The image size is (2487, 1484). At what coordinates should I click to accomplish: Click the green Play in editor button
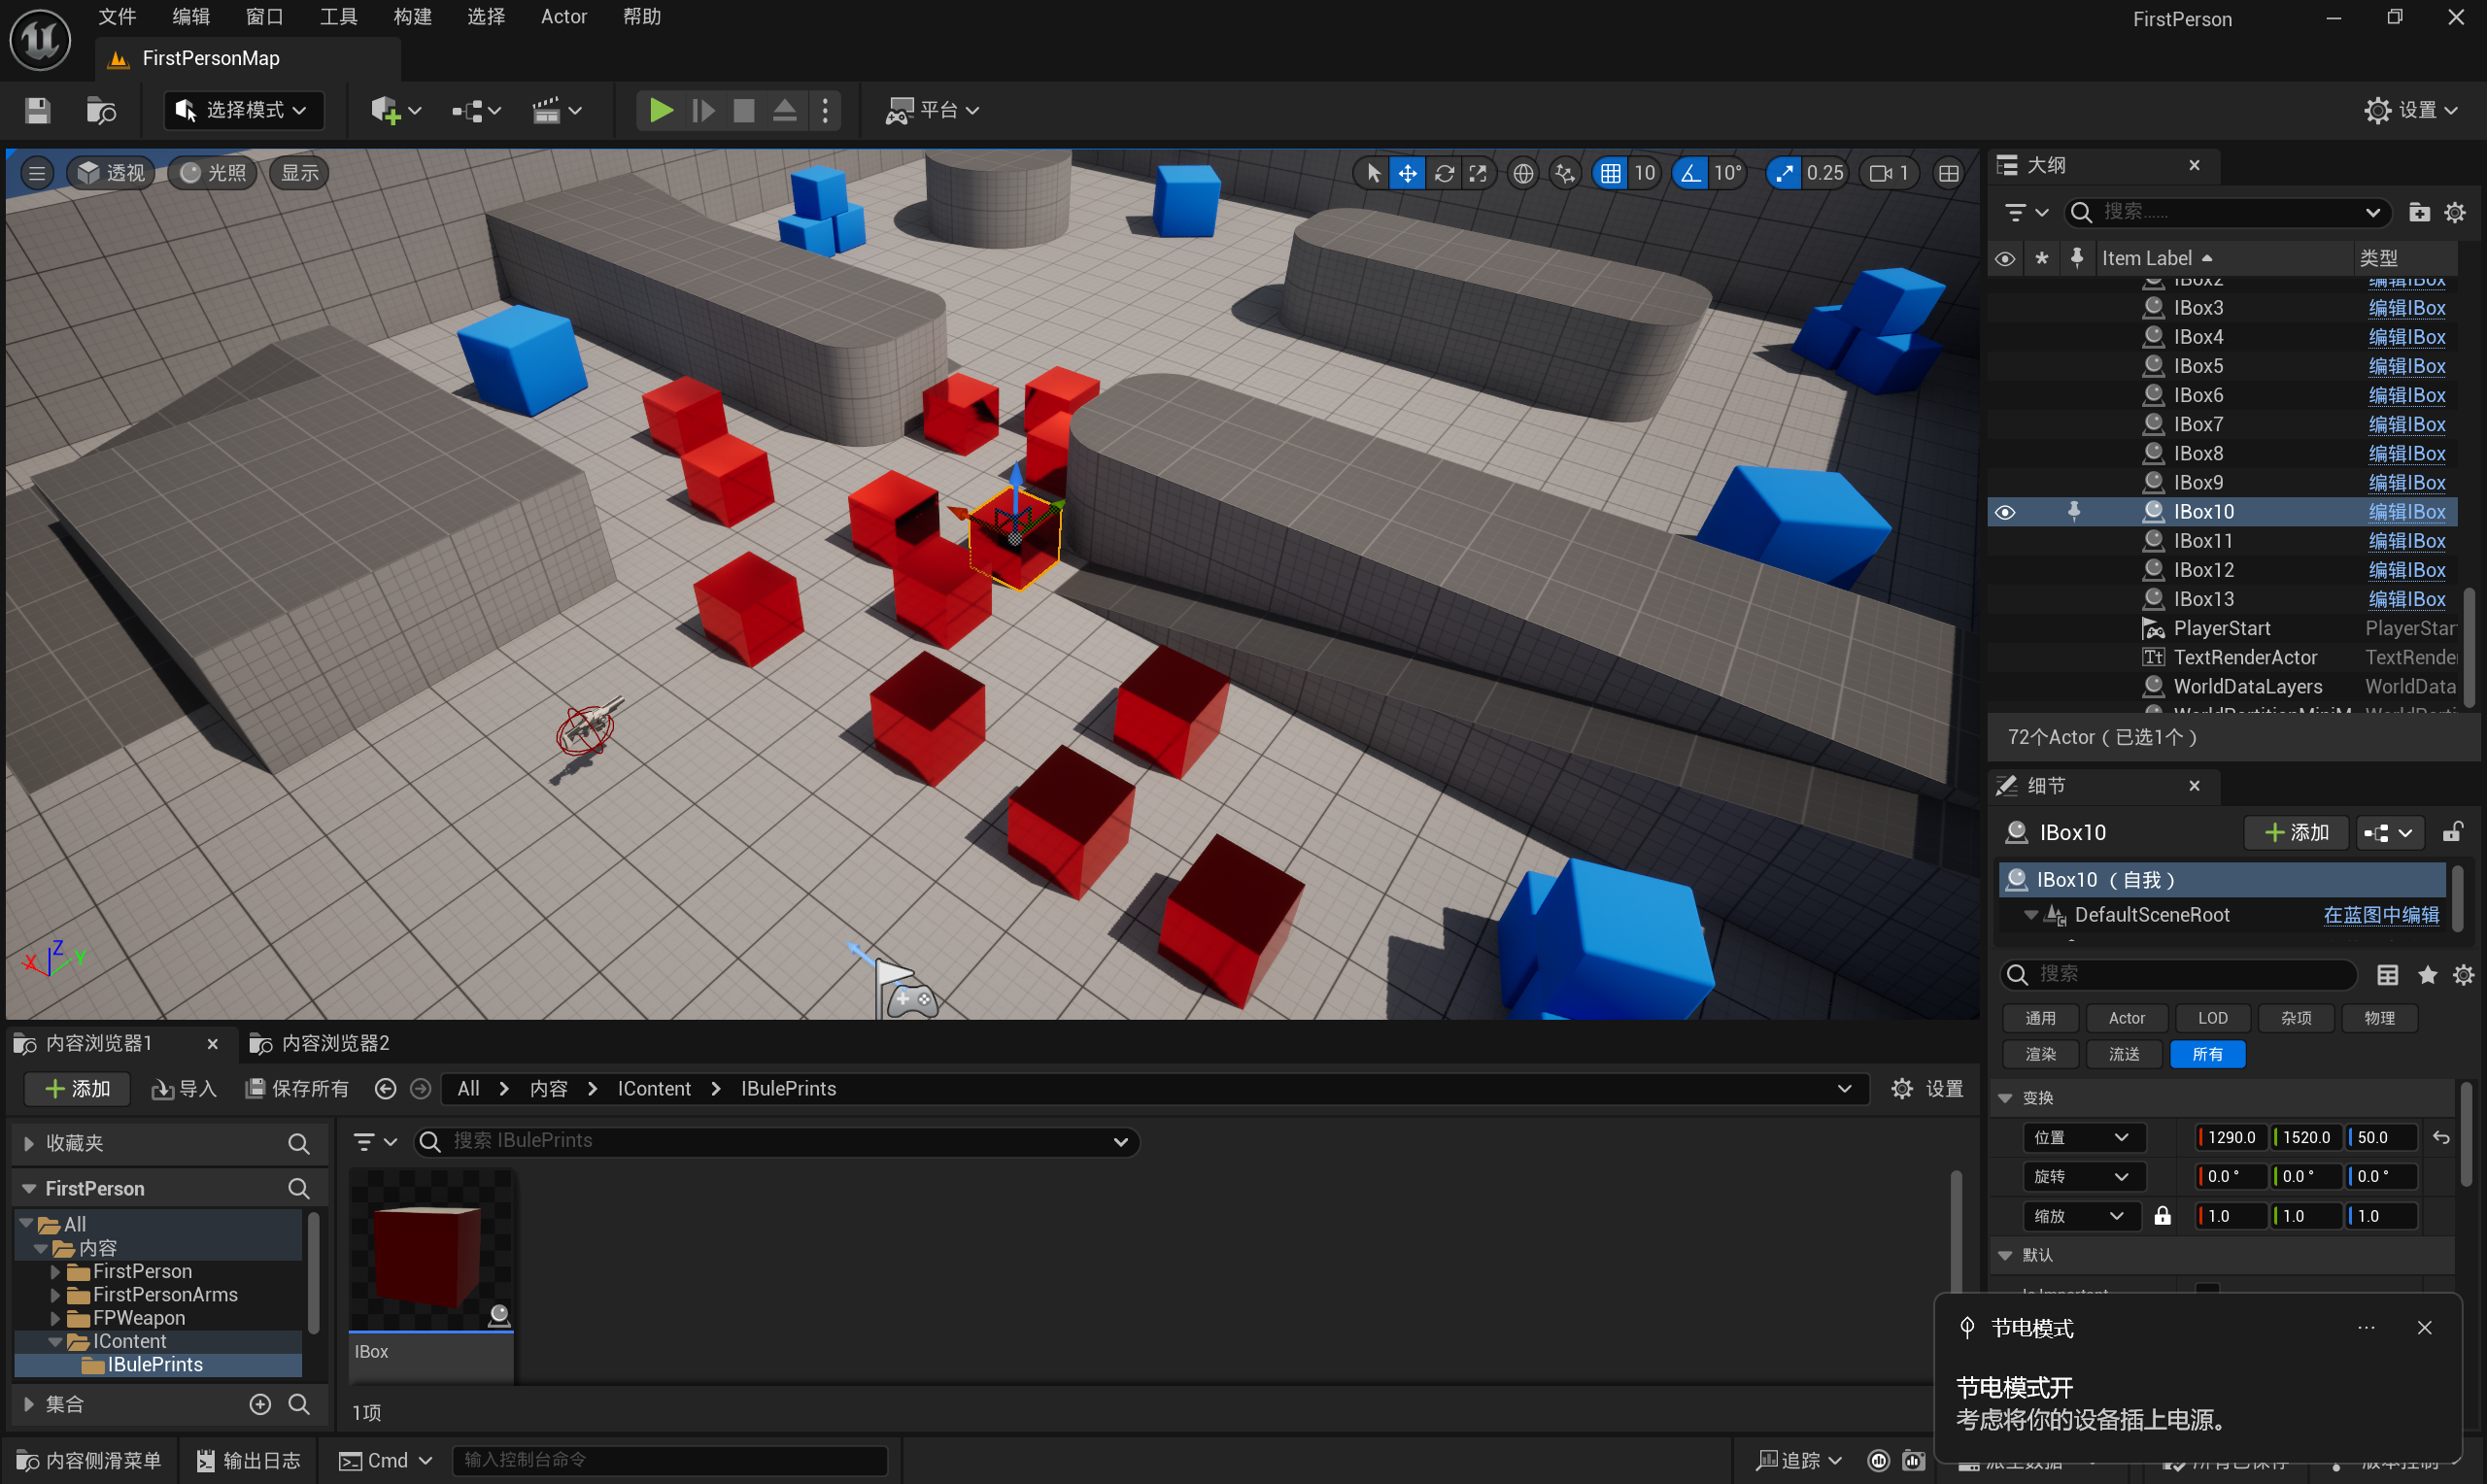click(x=660, y=110)
